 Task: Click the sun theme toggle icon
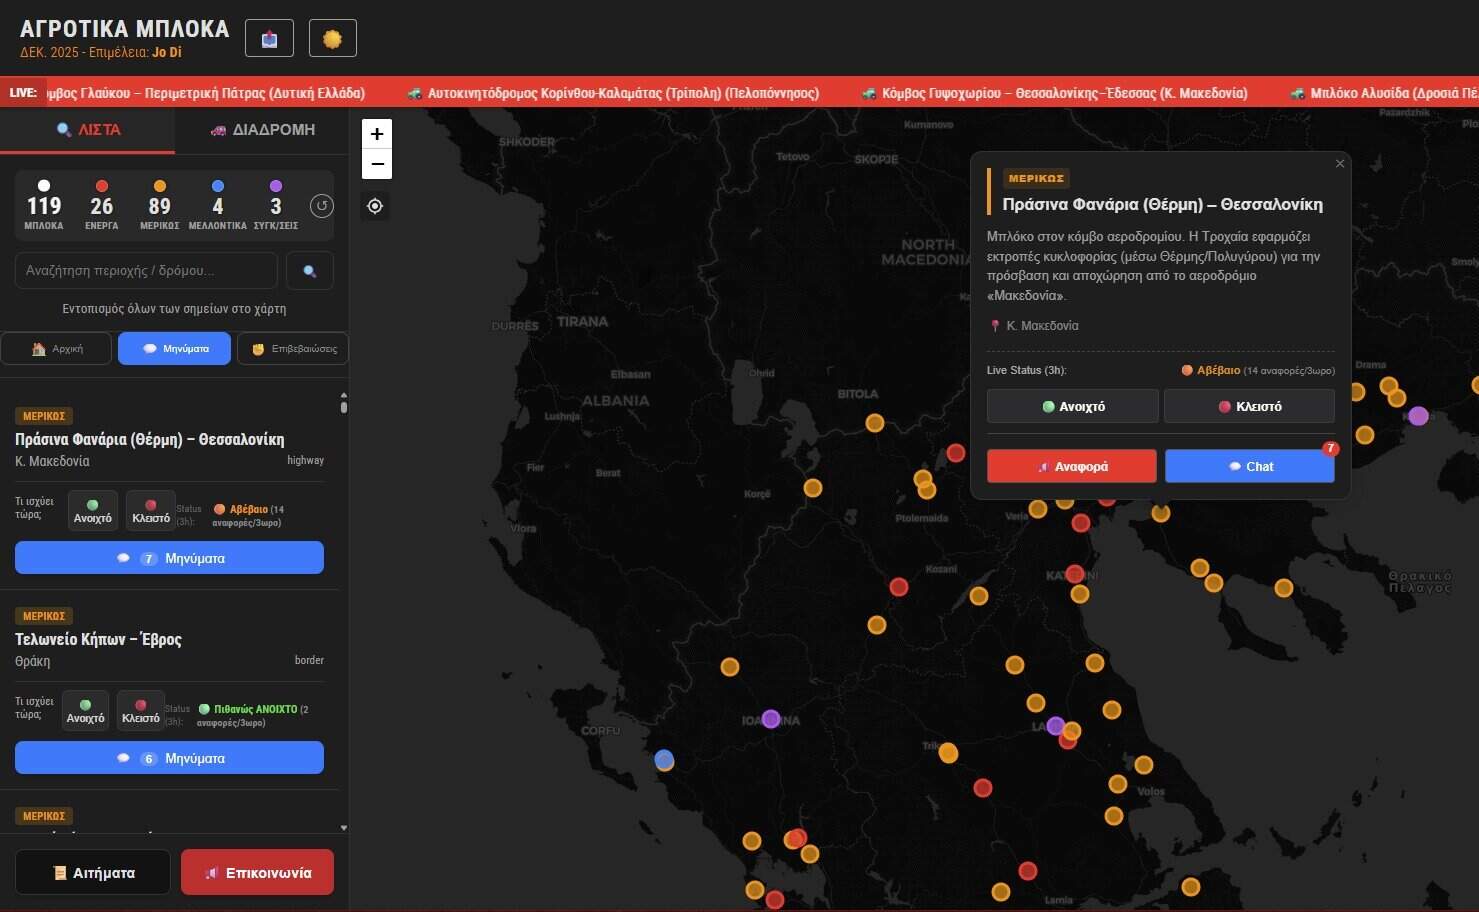pyautogui.click(x=332, y=39)
